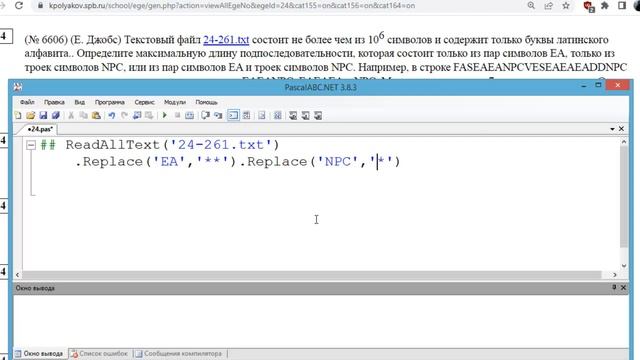Maximize the PascalABC.NET window
Image resolution: width=640 pixels, height=360 pixels.
tap(598, 85)
